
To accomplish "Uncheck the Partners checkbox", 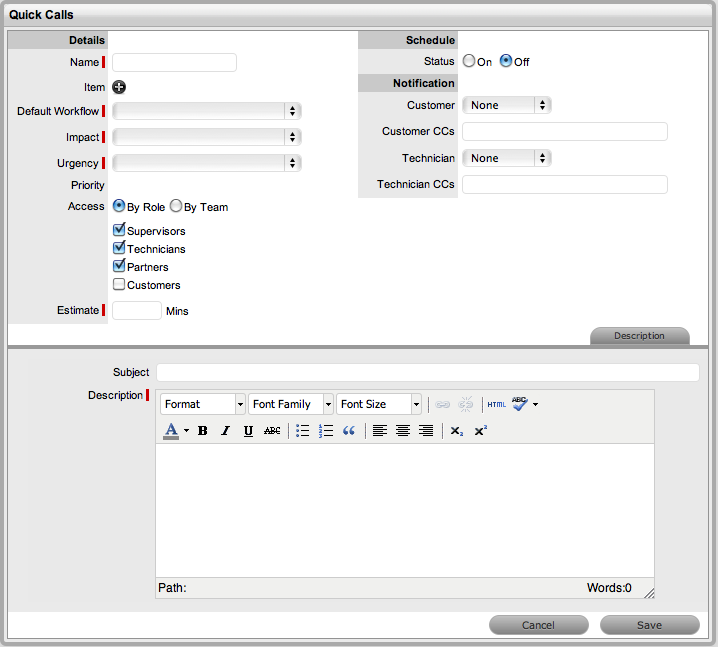I will coord(119,266).
